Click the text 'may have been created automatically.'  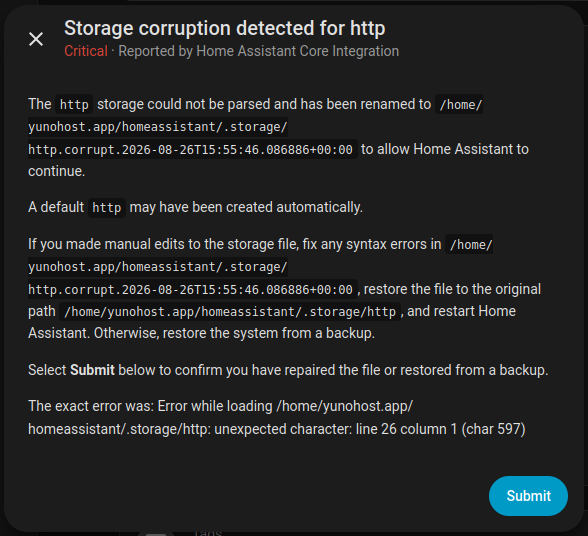[x=246, y=207]
